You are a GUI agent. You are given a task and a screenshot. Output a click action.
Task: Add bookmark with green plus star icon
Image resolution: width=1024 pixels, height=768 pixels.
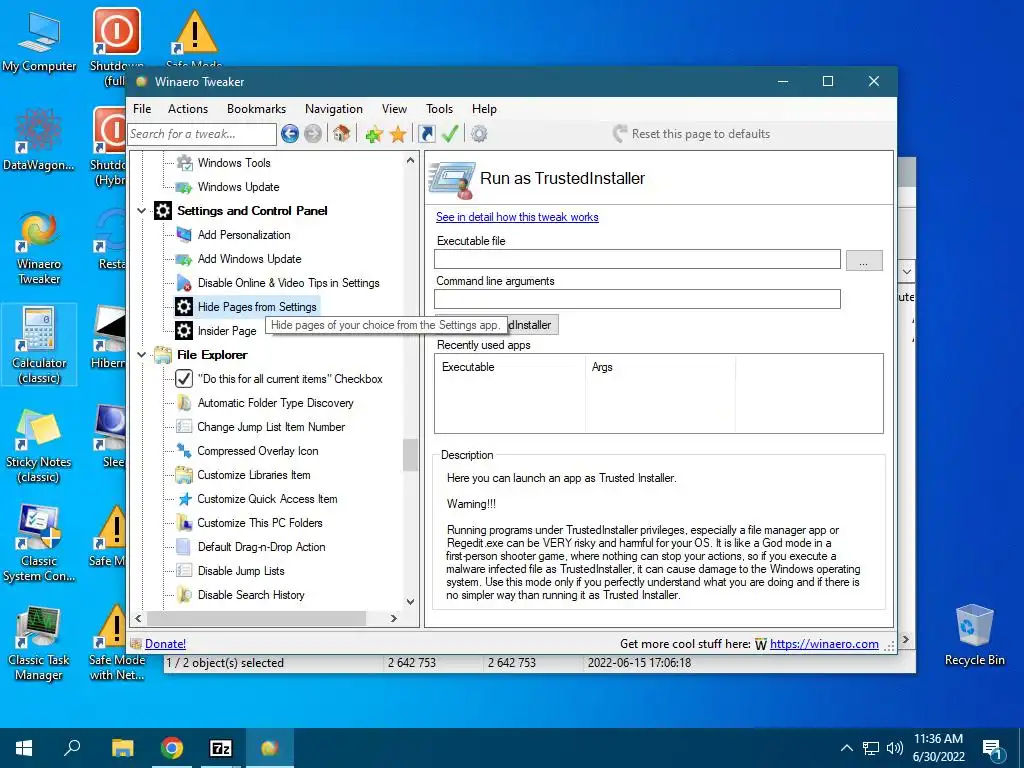pos(374,135)
